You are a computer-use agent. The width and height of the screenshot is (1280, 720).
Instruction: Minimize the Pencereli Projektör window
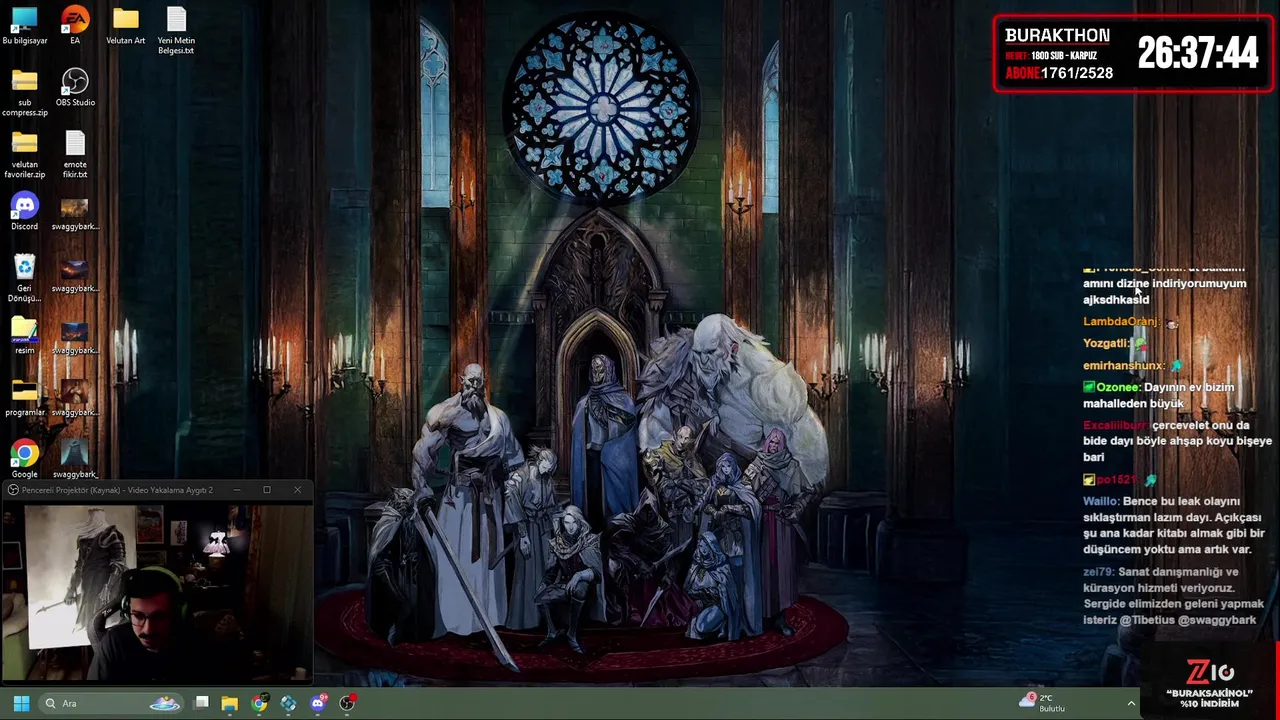point(237,490)
